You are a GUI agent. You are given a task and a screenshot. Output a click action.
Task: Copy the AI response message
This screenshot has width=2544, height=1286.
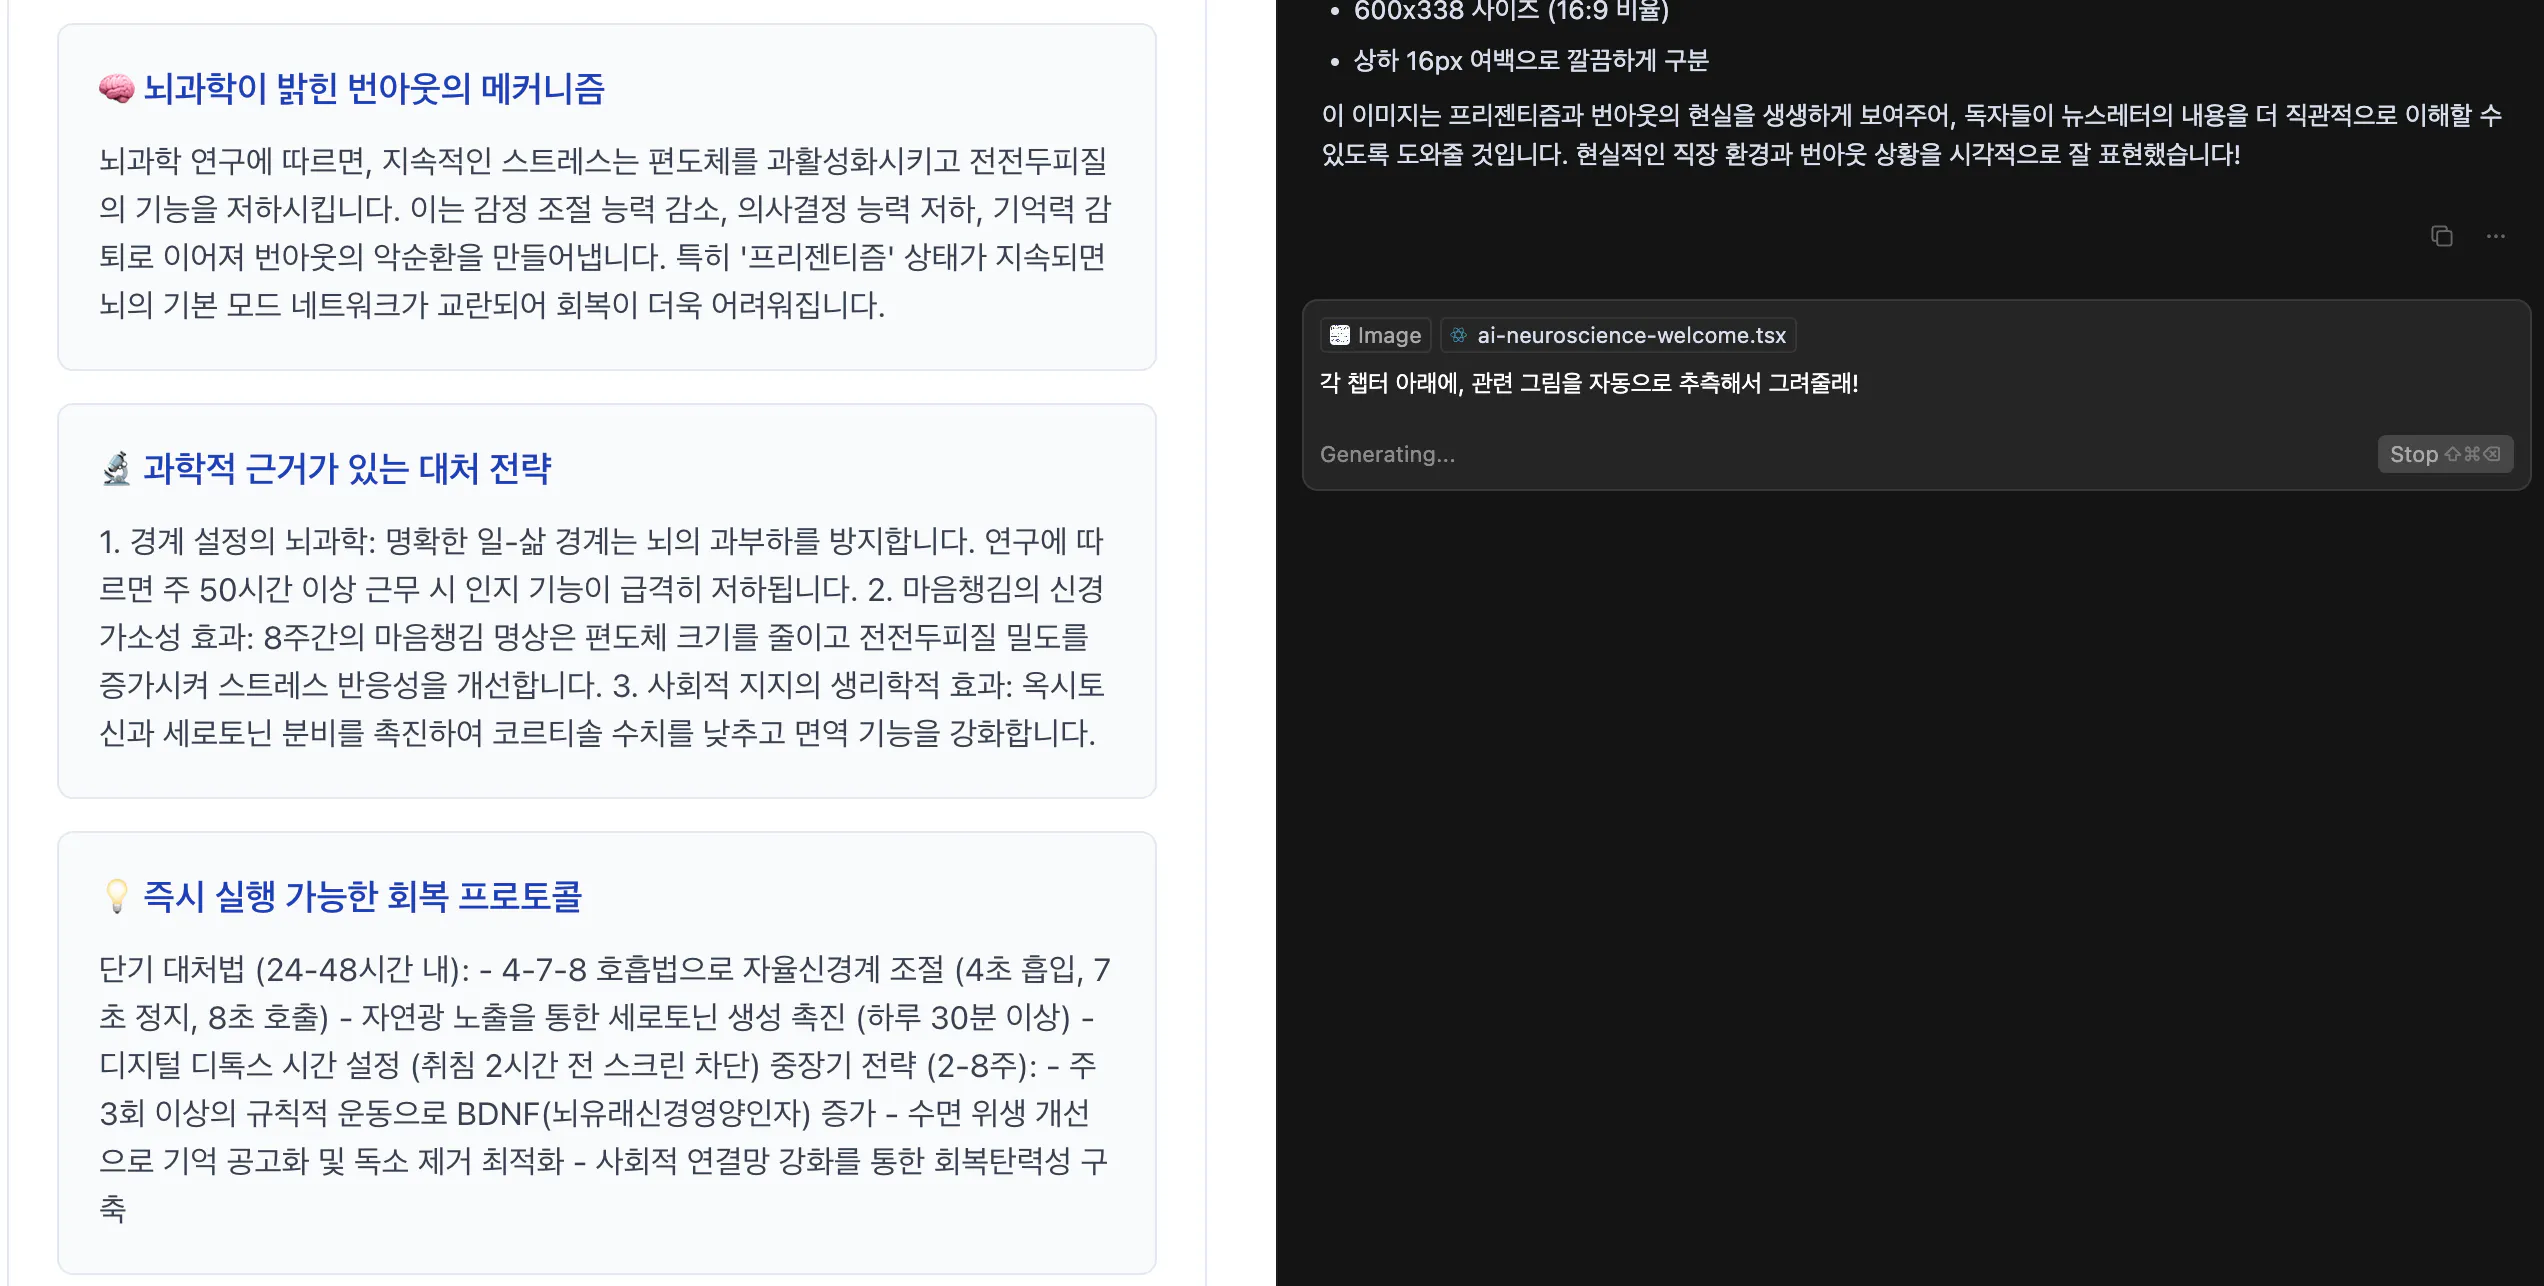pos(2440,236)
